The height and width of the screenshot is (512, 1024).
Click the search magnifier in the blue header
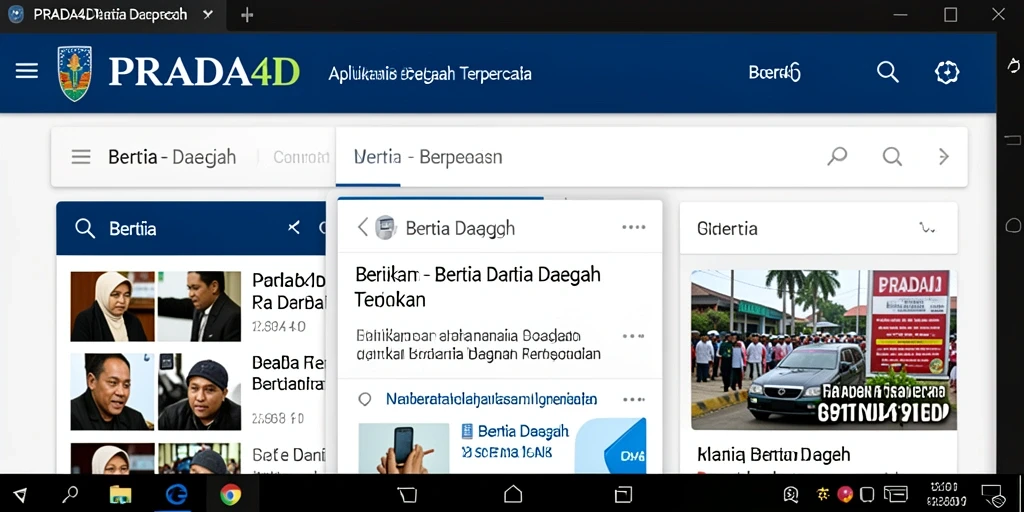point(888,72)
